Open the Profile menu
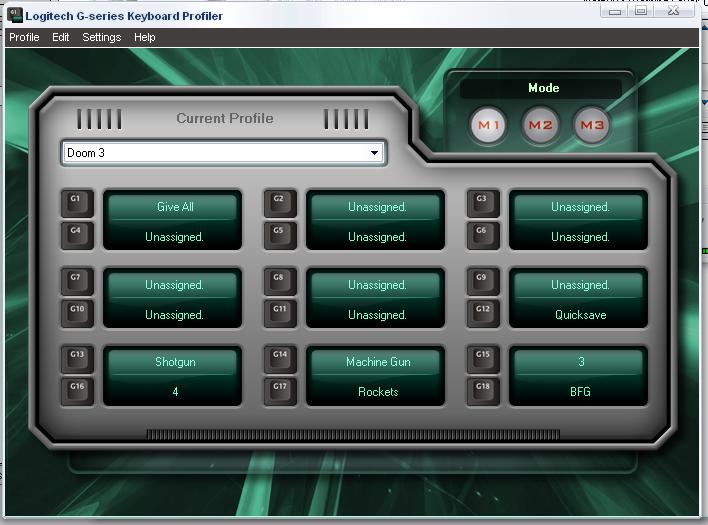The image size is (708, 525). (24, 37)
